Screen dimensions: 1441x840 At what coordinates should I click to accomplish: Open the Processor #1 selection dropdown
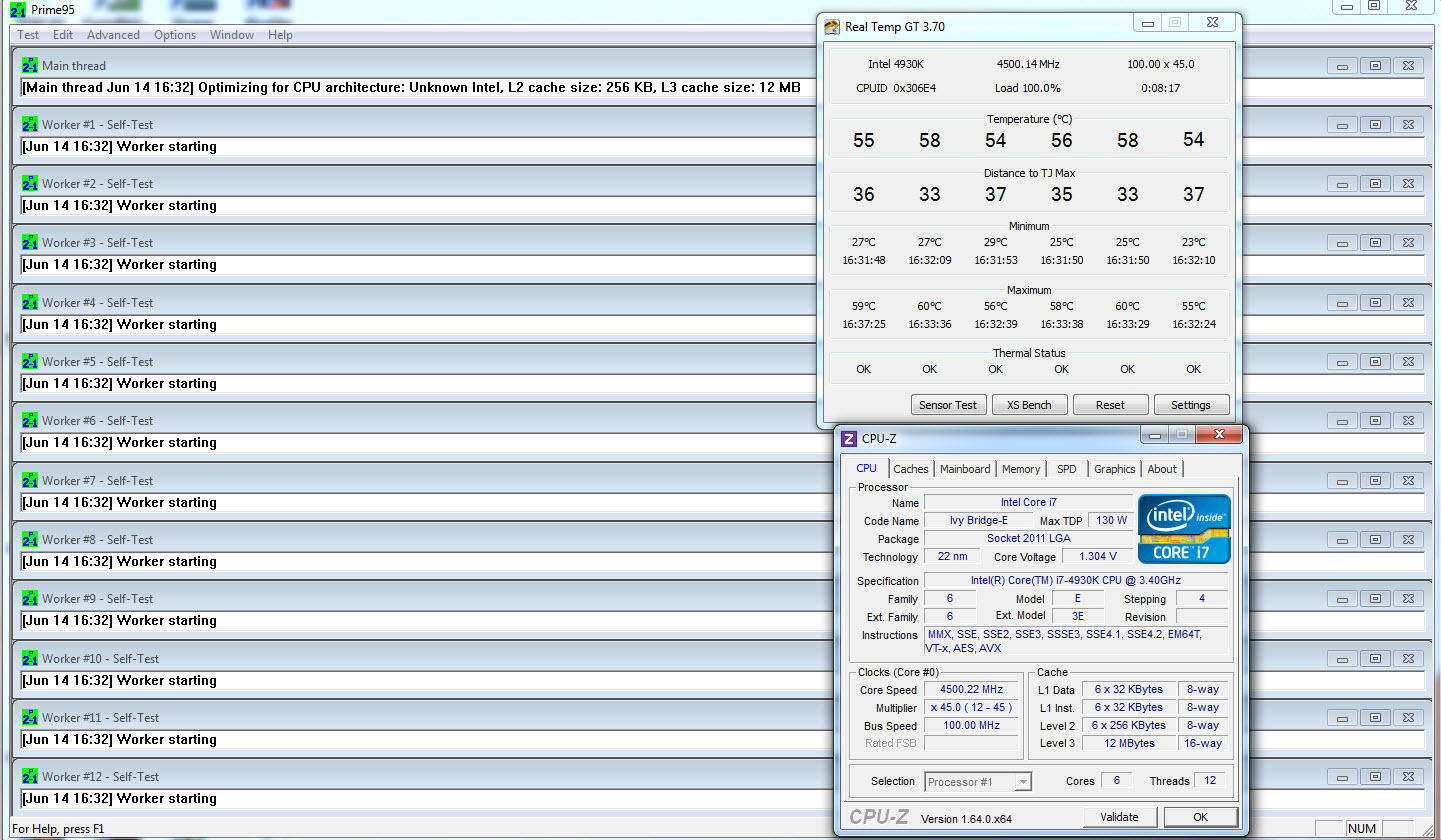point(978,782)
